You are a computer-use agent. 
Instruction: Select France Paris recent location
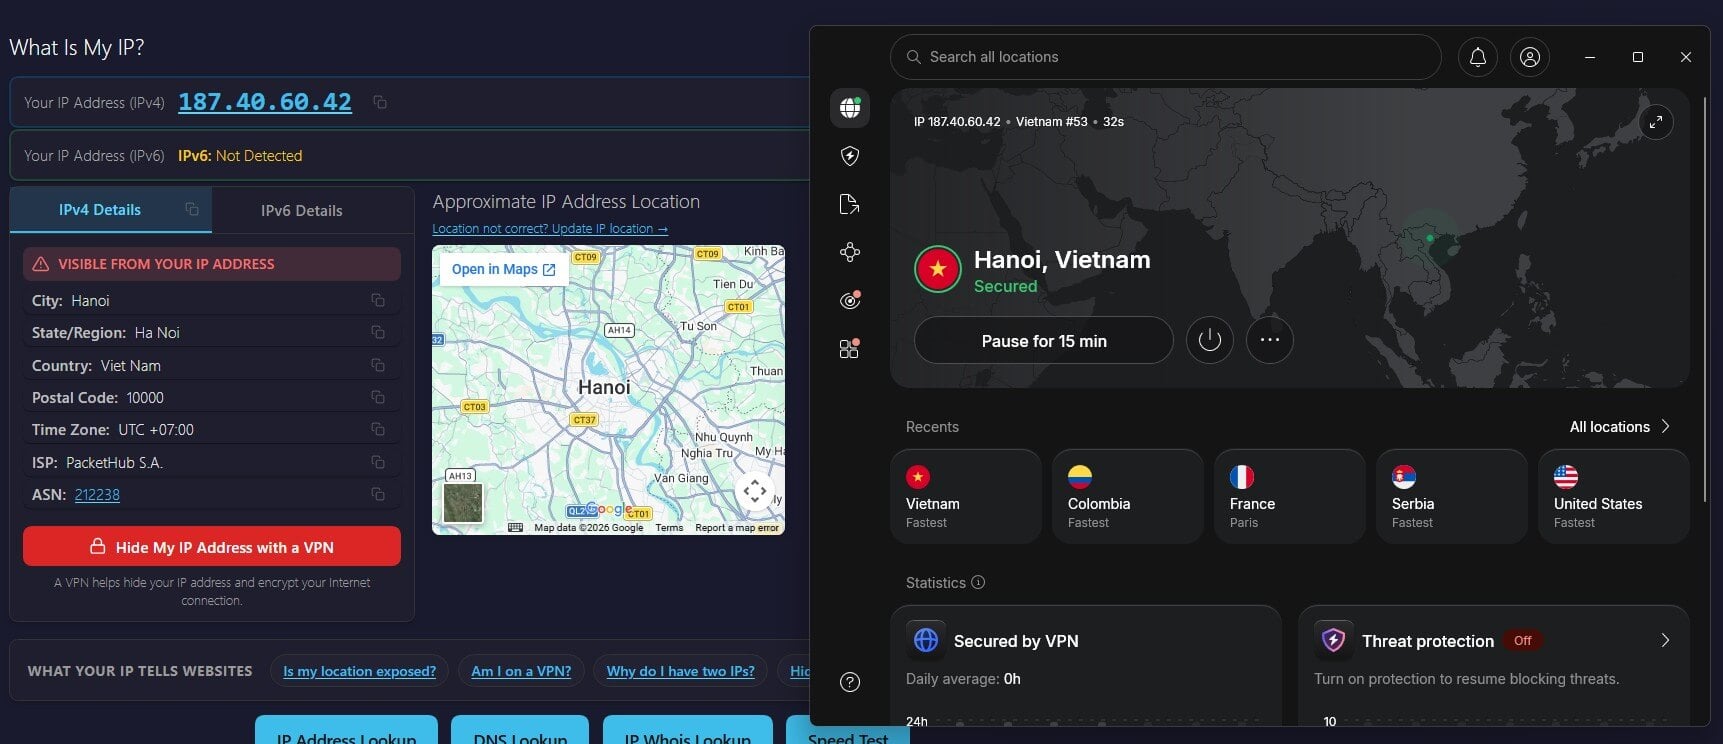[x=1290, y=497]
